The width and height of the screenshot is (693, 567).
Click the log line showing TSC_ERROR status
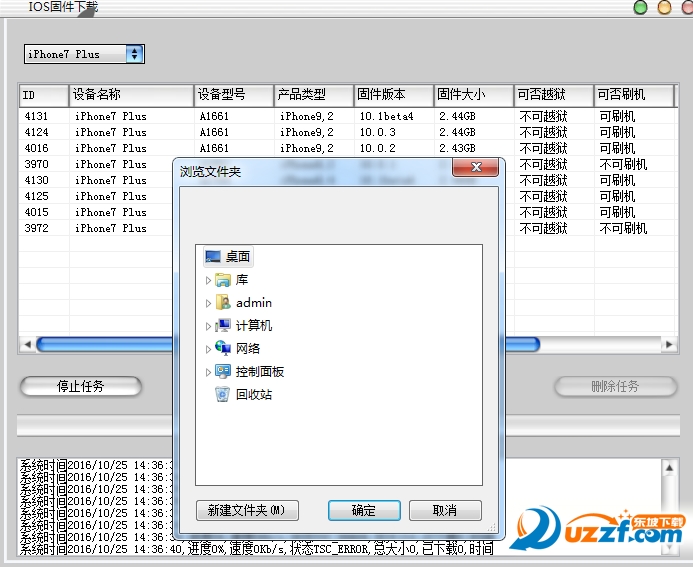pos(256,549)
